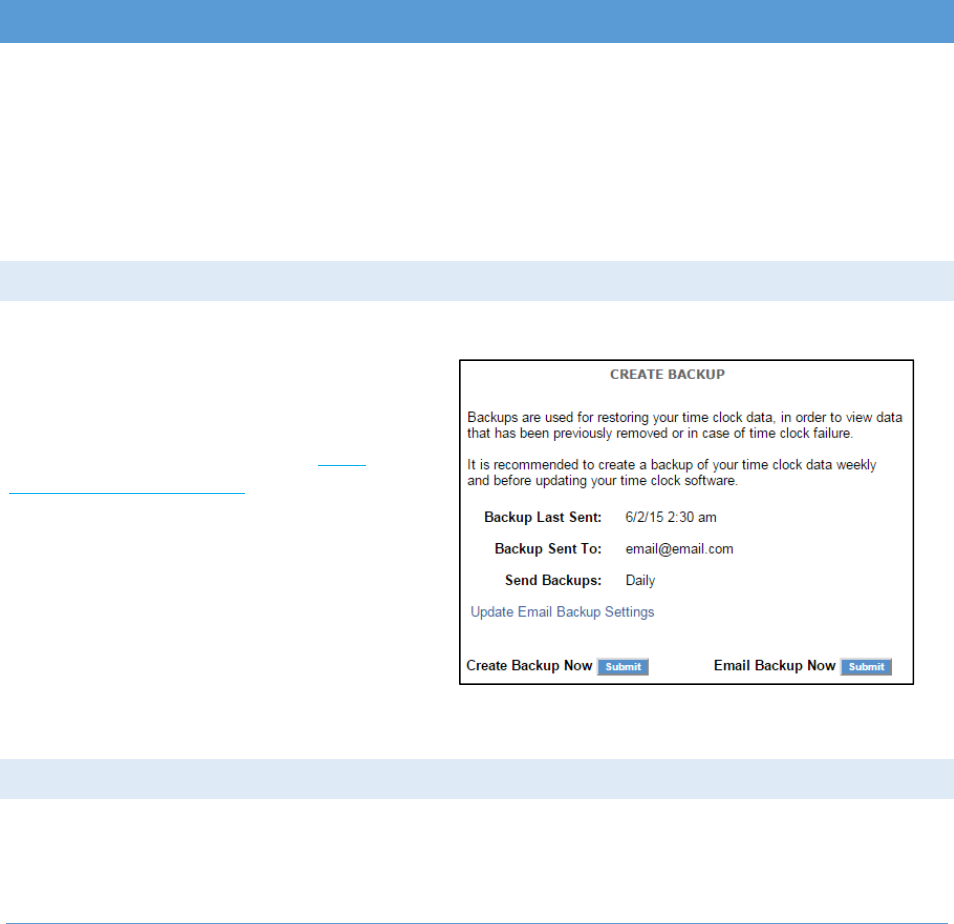Open Update Email Backup Settings link
The image size is (954, 924).
[562, 612]
